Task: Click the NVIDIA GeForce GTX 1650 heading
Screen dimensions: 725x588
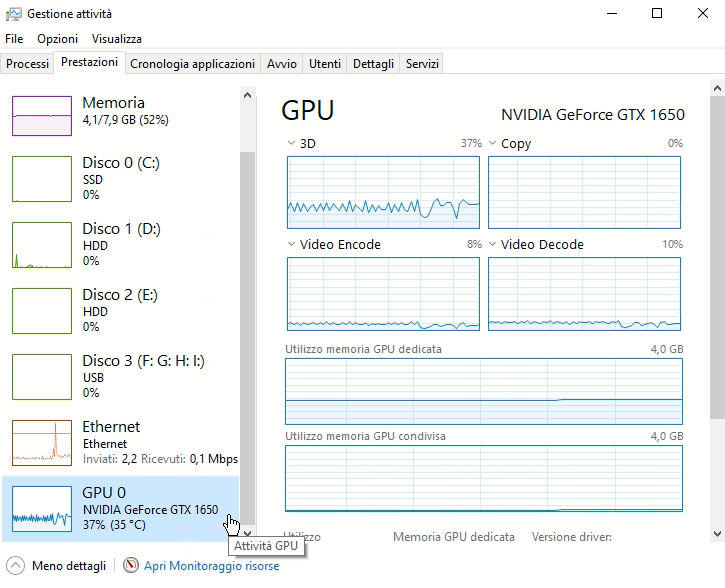Action: 593,115
